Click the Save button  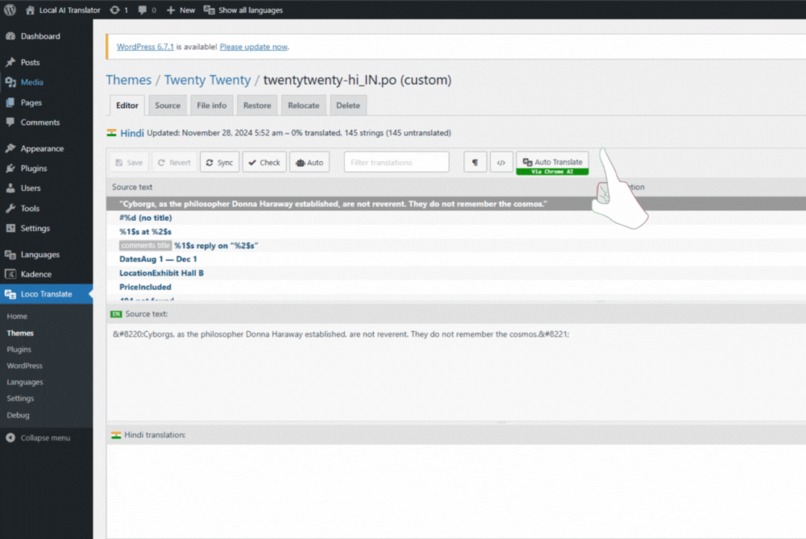click(129, 162)
